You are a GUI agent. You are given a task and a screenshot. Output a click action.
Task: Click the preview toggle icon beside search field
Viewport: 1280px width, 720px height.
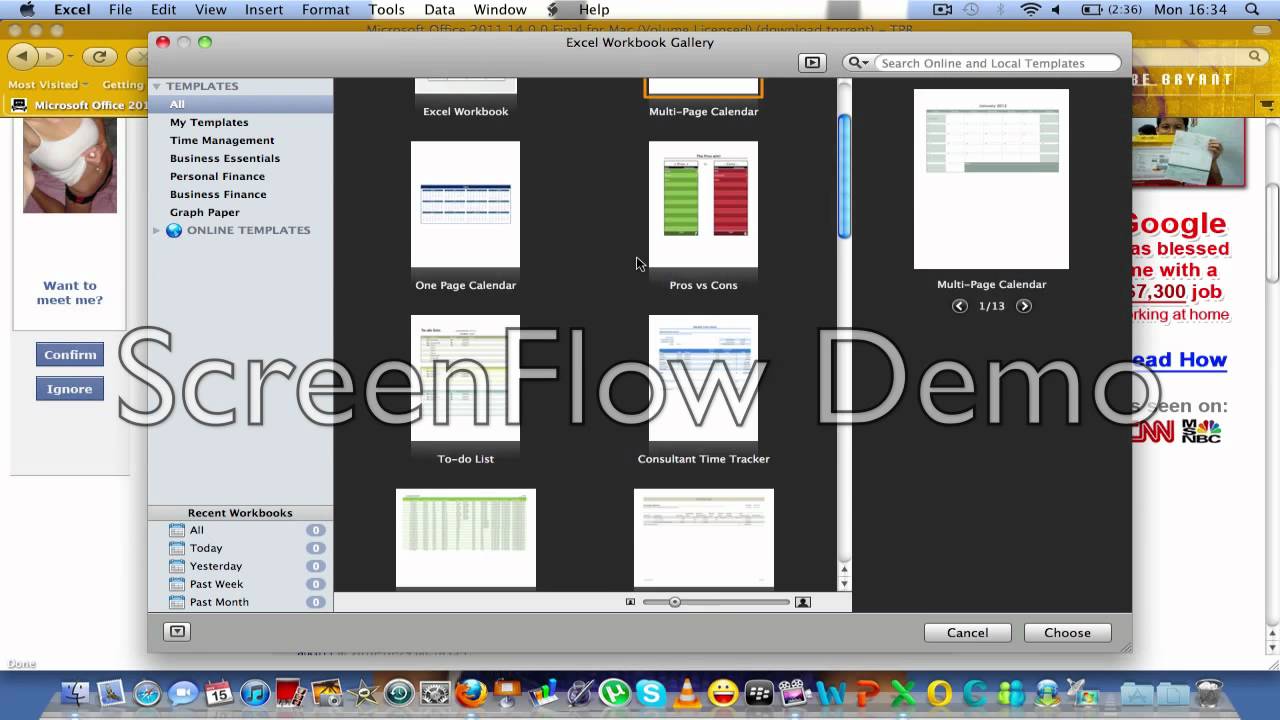[x=812, y=63]
